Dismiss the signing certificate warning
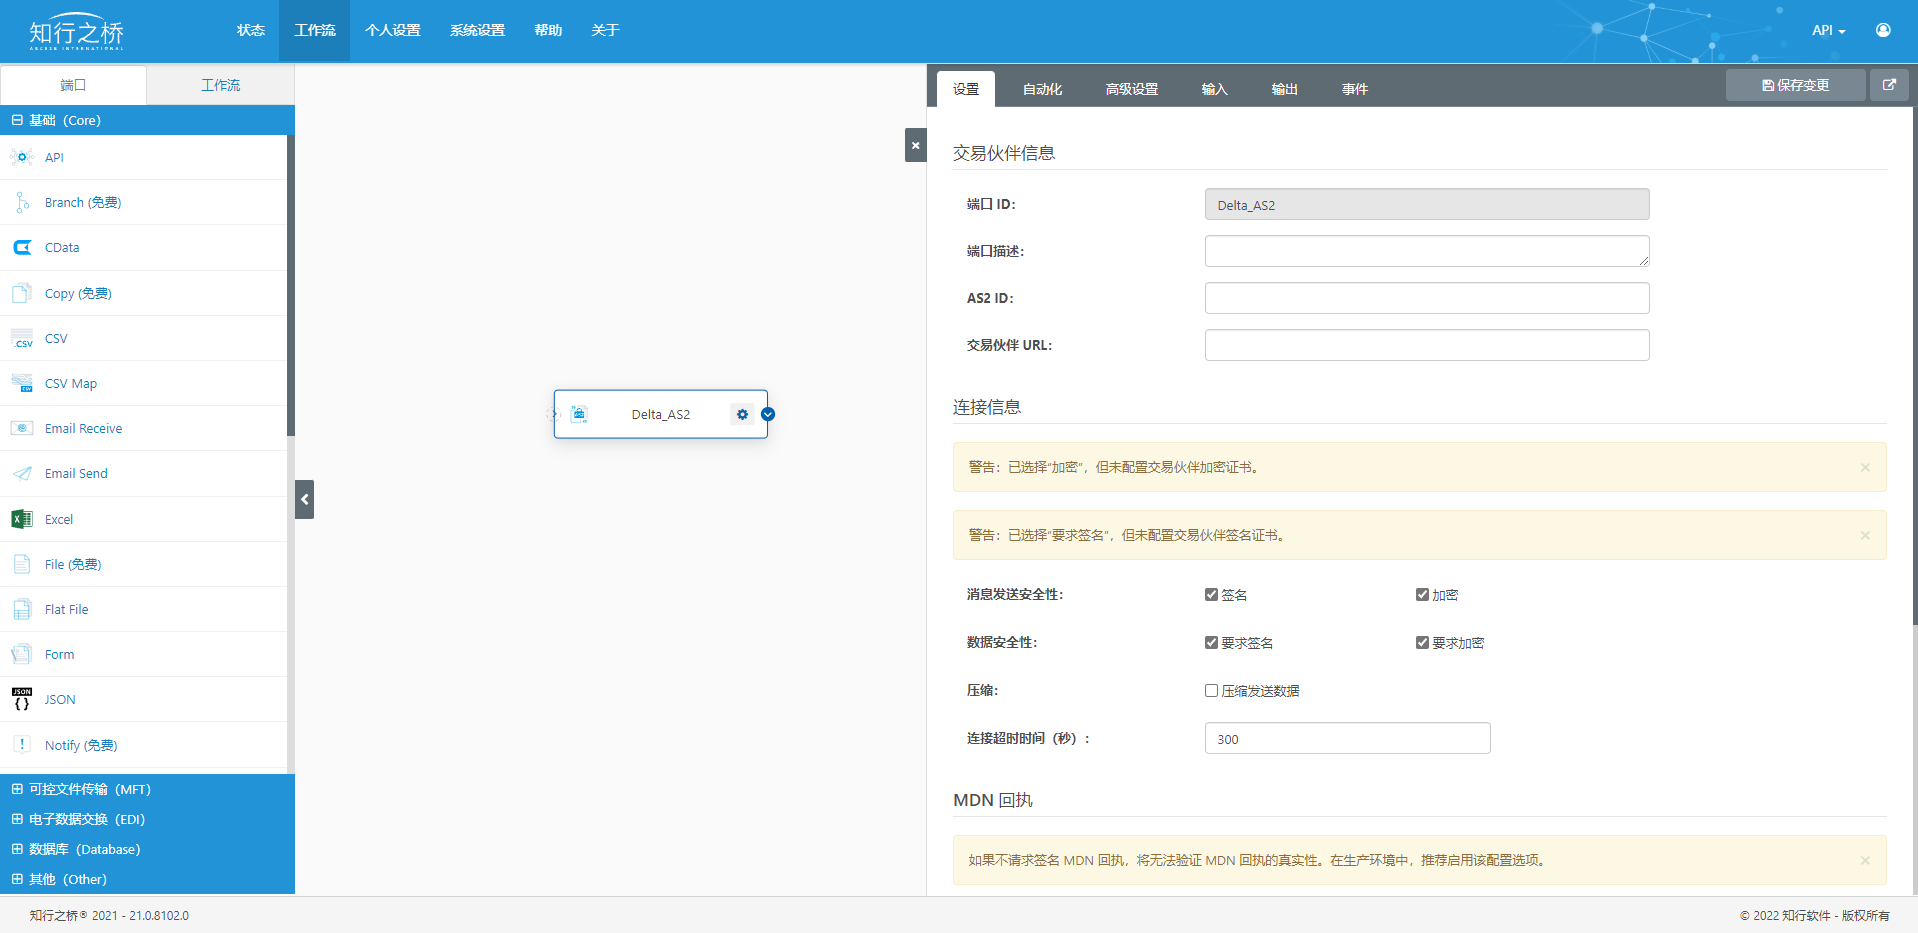Image resolution: width=1918 pixels, height=933 pixels. point(1865,535)
